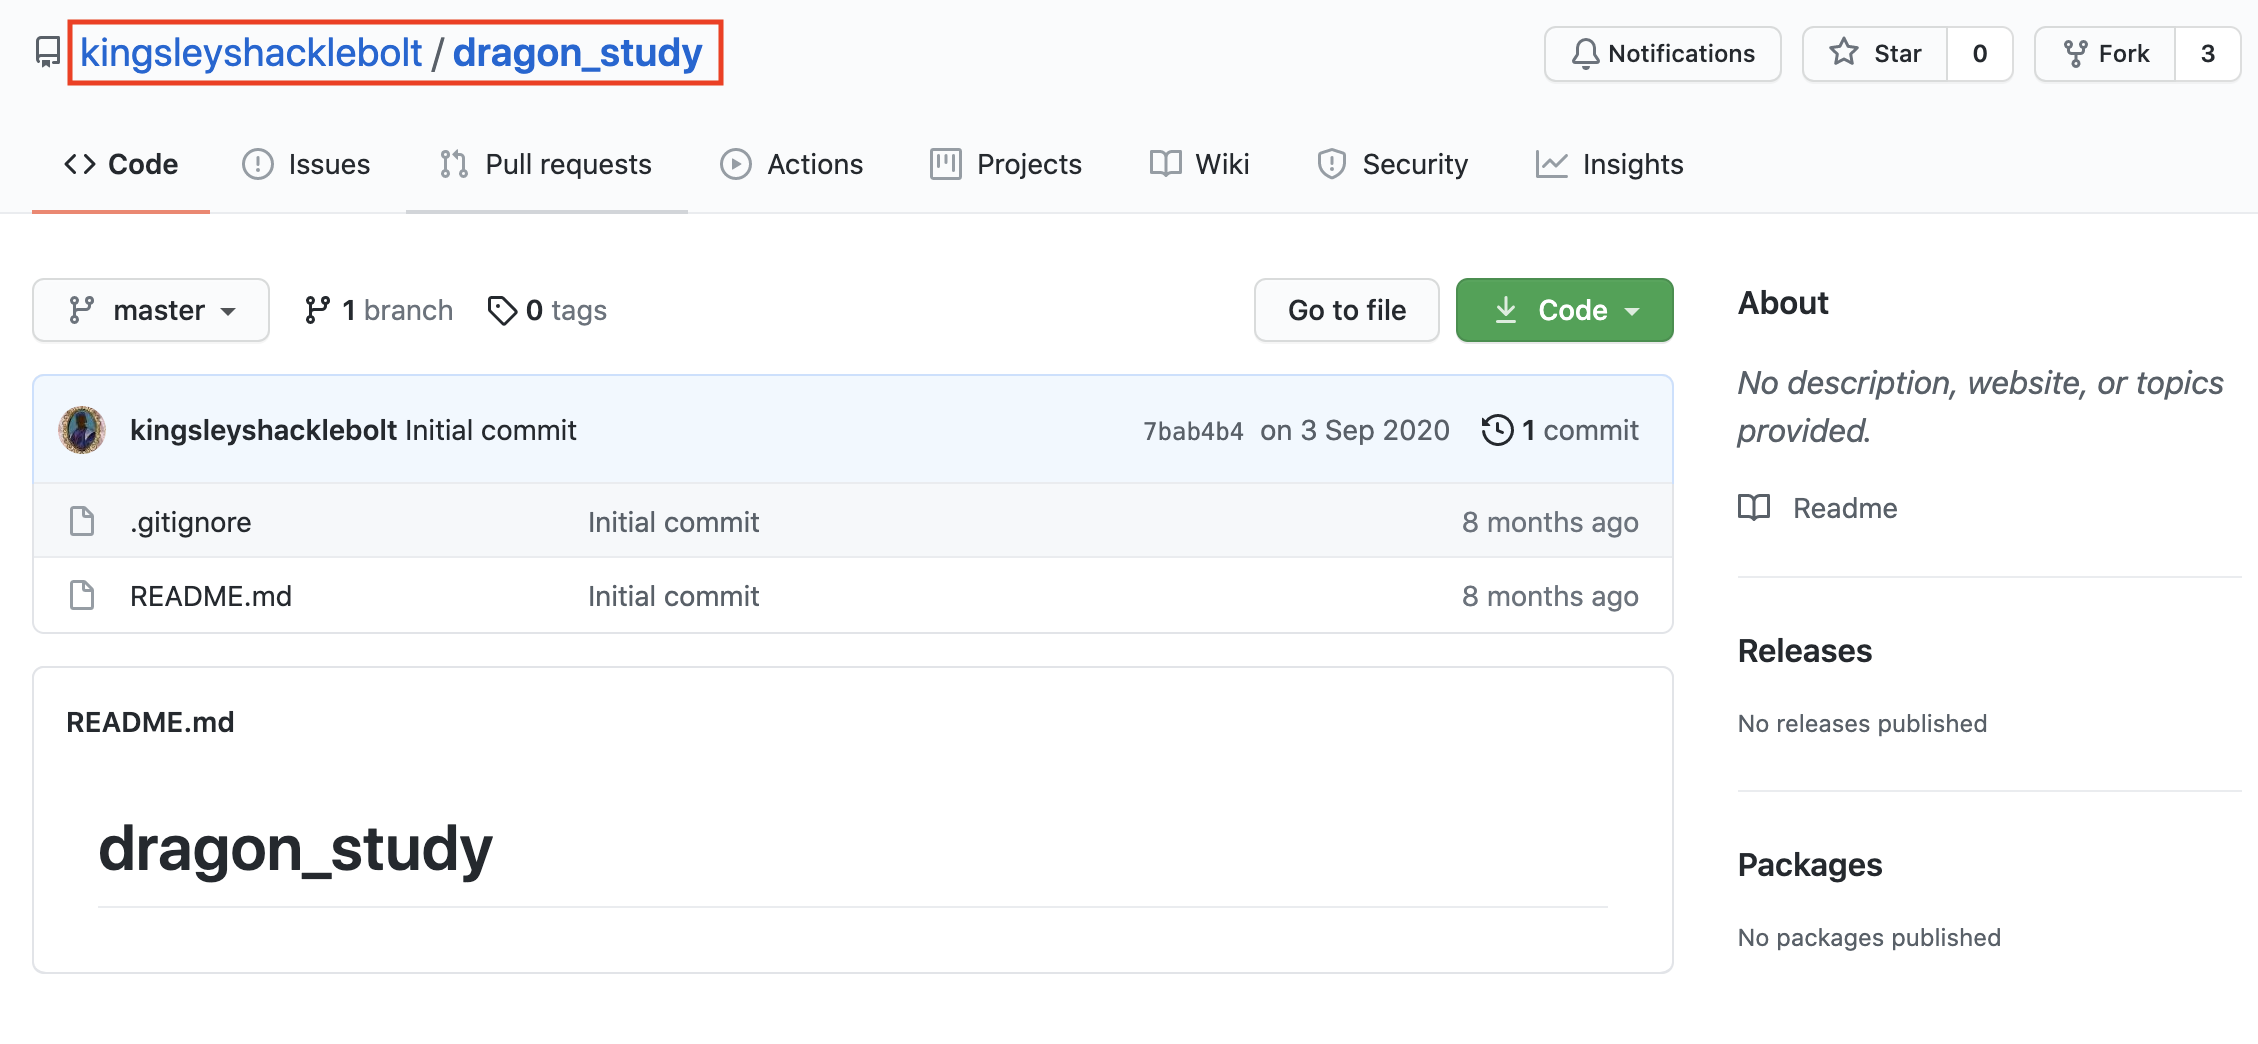
Task: View the fork count 3
Action: point(2207,54)
